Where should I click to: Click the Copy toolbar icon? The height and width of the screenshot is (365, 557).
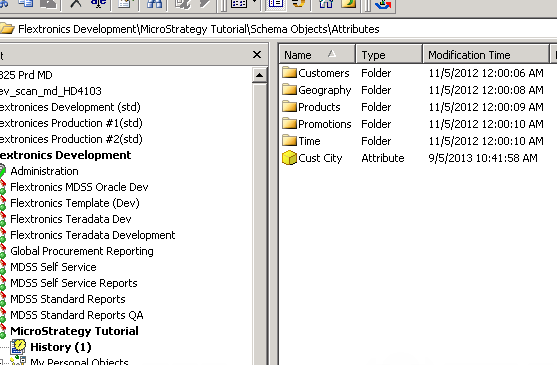point(27,4)
